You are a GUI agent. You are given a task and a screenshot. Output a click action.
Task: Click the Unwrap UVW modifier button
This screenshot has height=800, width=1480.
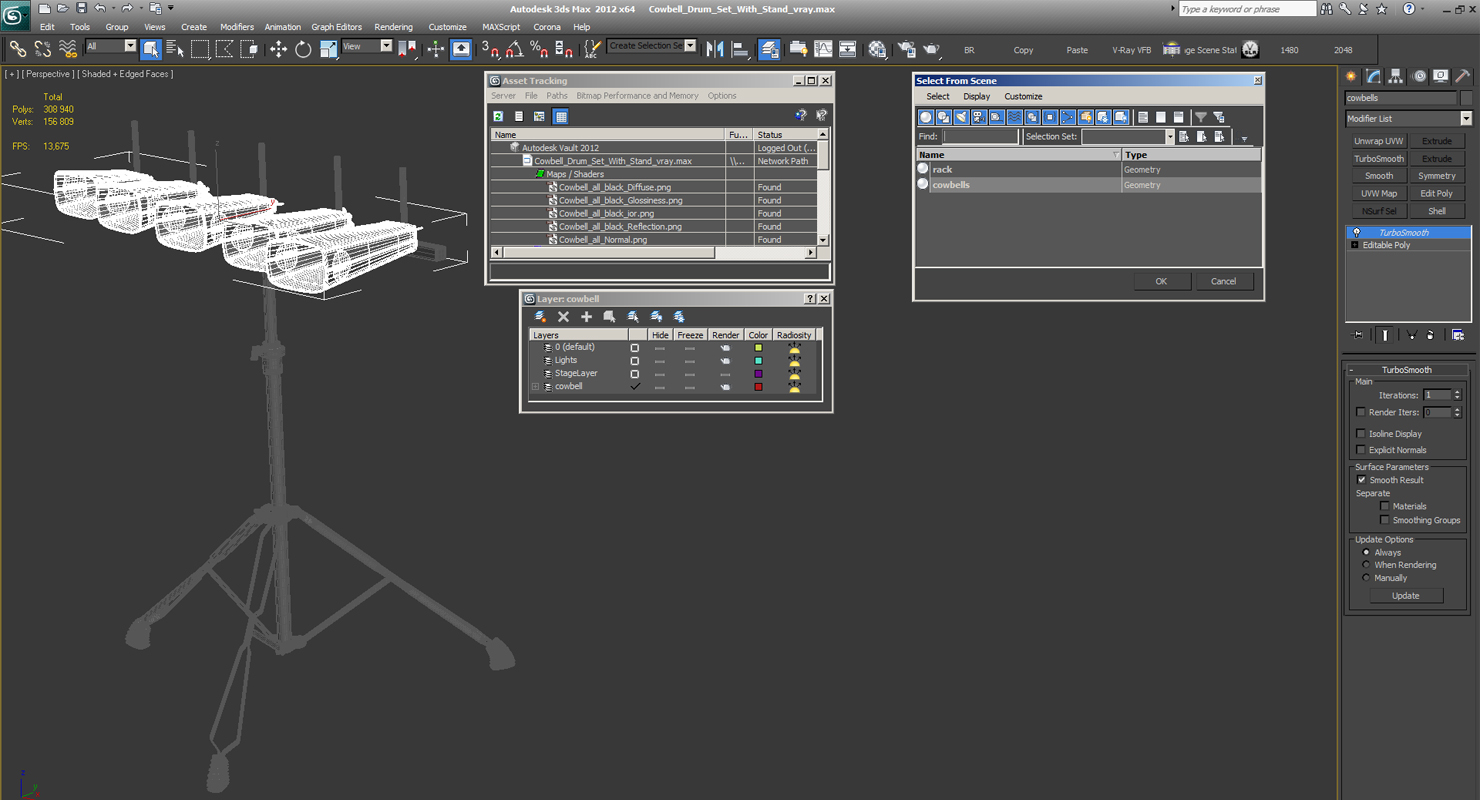1379,141
